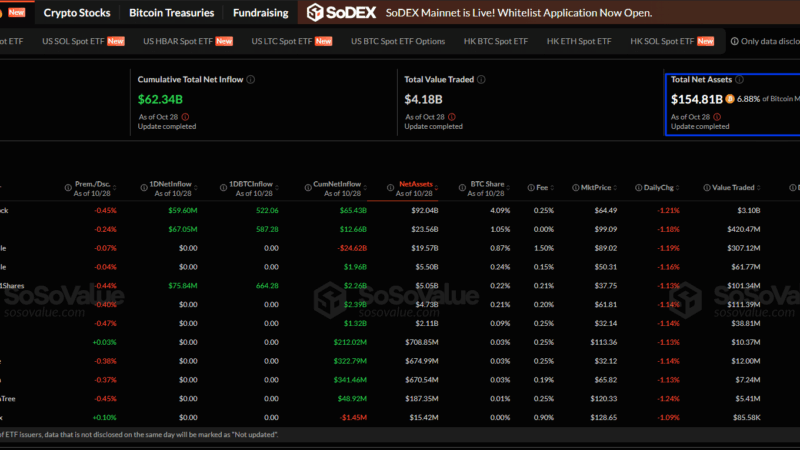The width and height of the screenshot is (800, 450).
Task: Sort by Prem./Dsc. sort arrows
Action: pos(114,188)
